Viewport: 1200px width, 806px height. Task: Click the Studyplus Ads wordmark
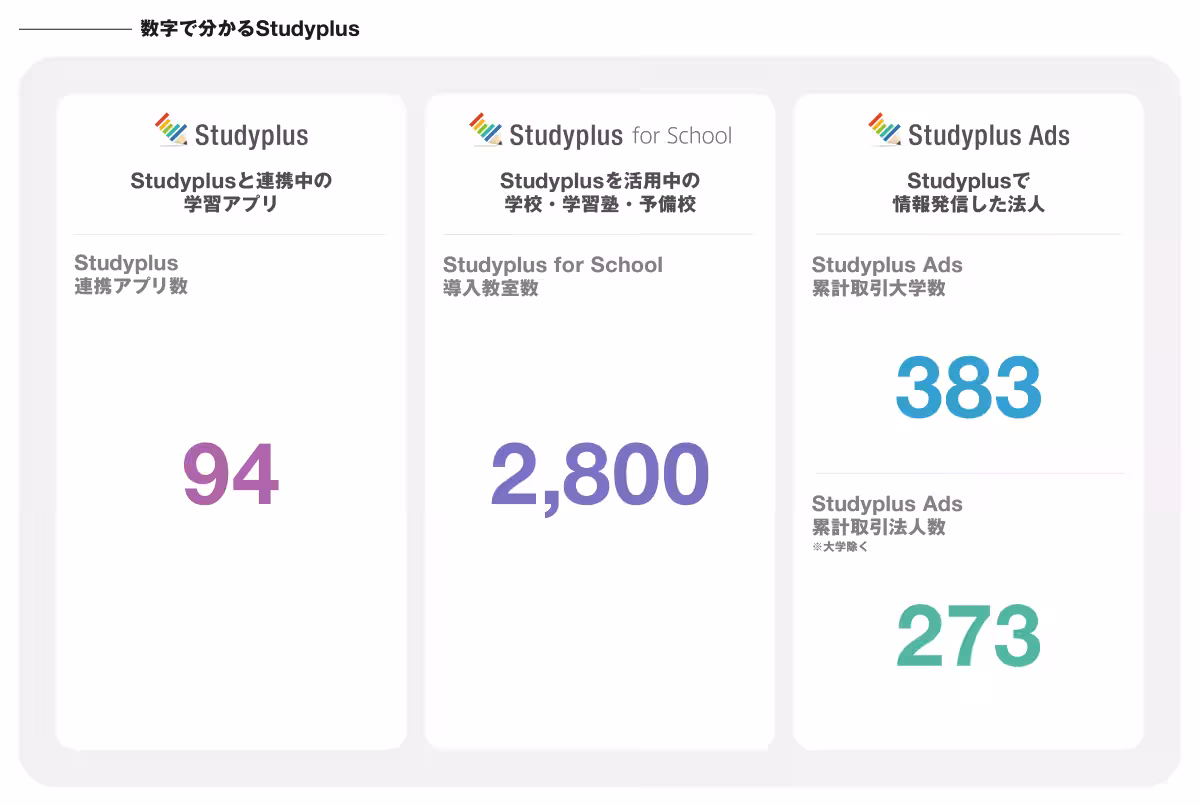click(x=988, y=135)
